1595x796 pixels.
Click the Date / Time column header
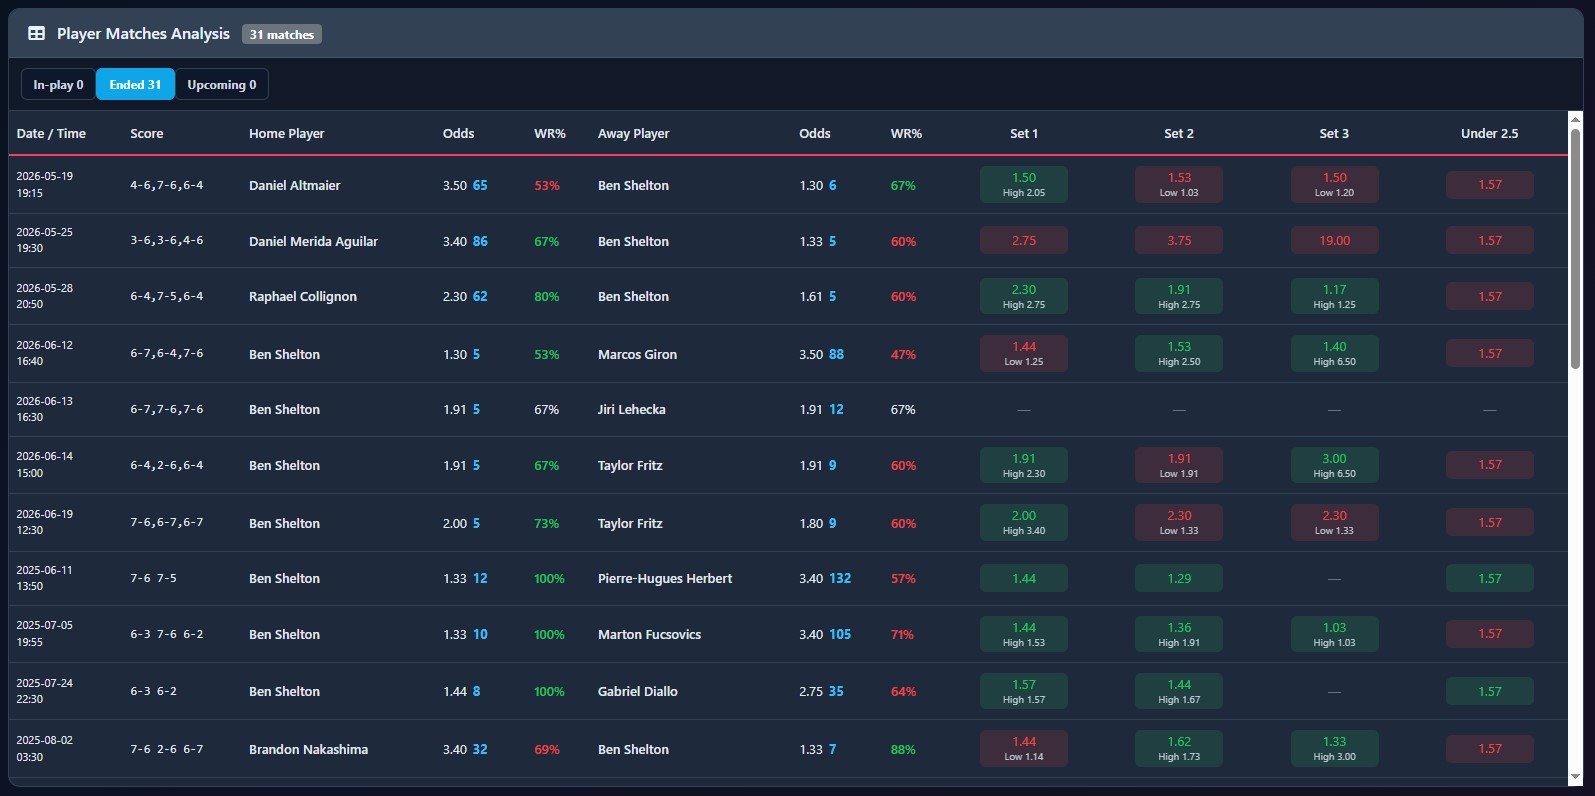[x=51, y=134]
